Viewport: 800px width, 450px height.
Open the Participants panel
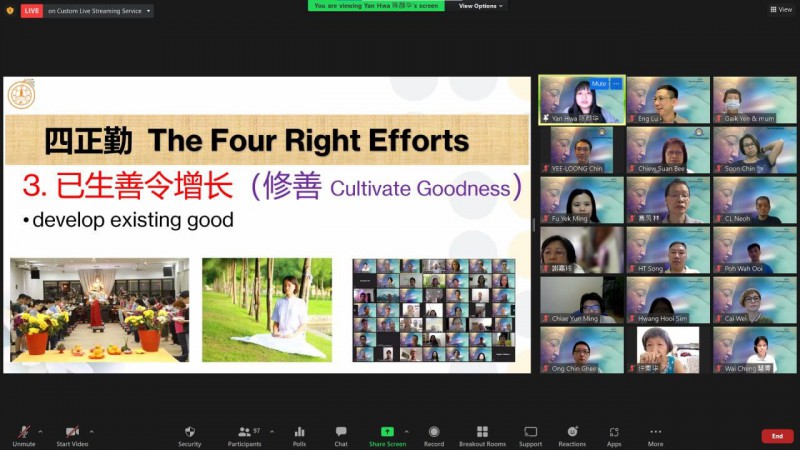tap(243, 435)
